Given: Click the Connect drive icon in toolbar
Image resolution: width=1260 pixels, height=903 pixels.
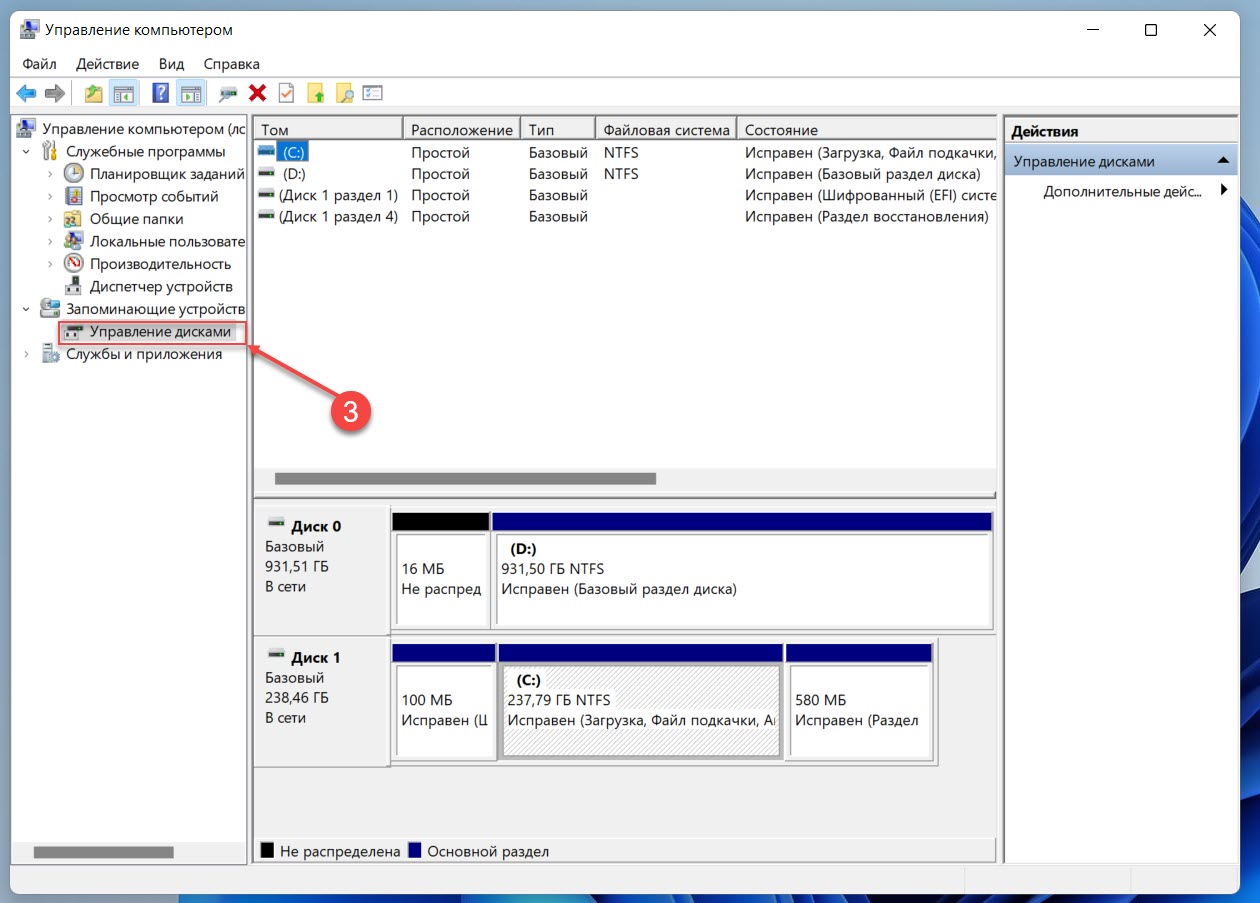Looking at the screenshot, I should tap(228, 93).
